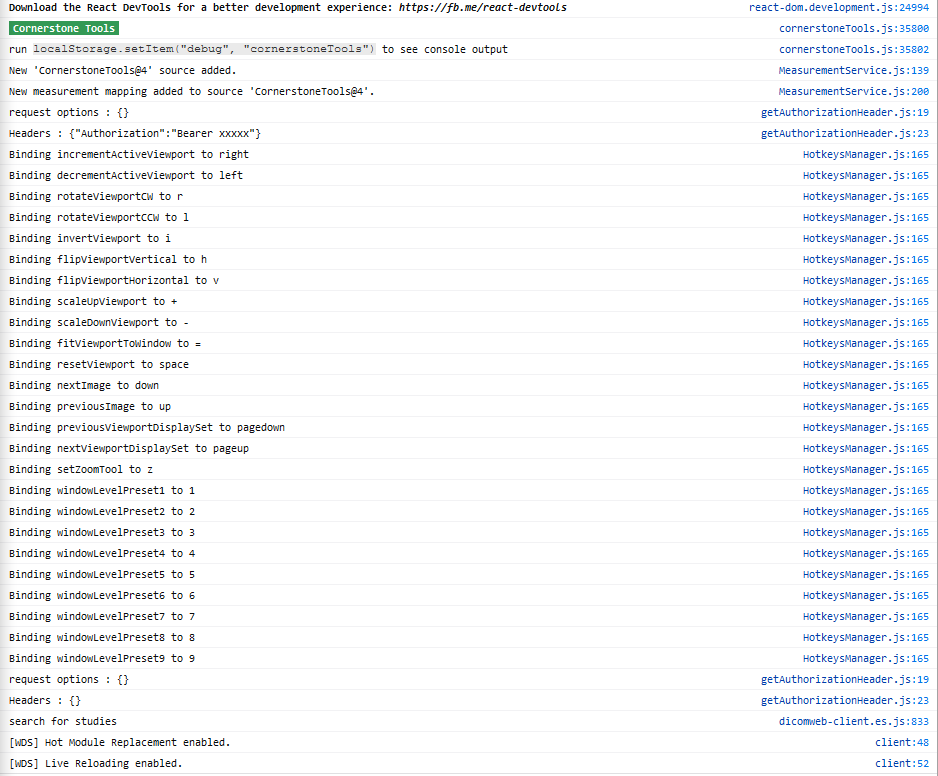Click HotkeysManager.js:165 link on invertViewport row

(x=866, y=238)
